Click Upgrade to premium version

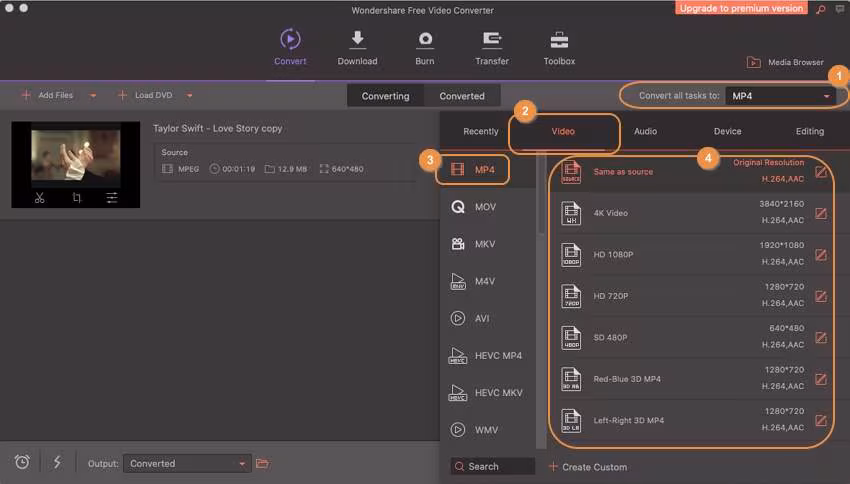[x=741, y=8]
